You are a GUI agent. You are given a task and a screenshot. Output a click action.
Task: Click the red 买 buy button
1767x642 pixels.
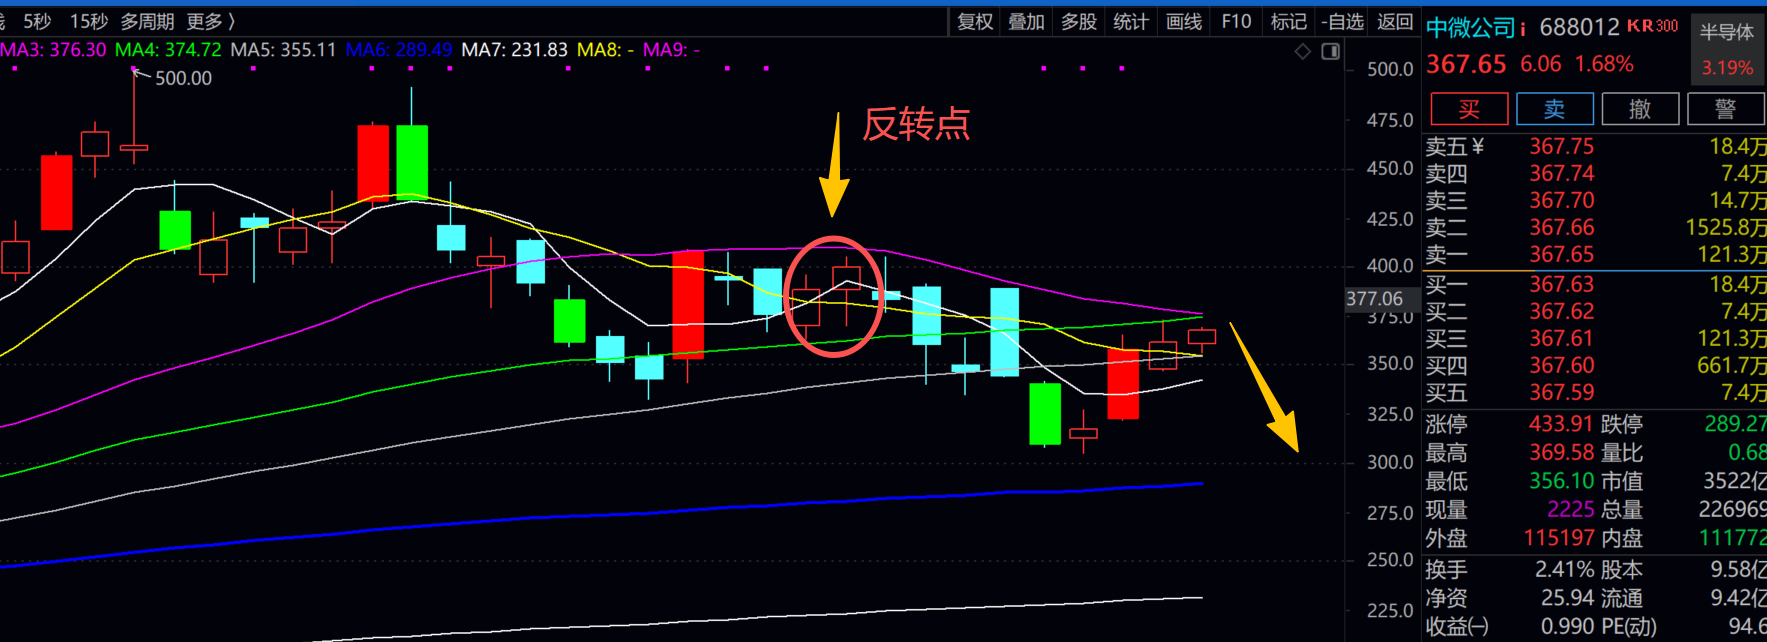pos(1469,109)
